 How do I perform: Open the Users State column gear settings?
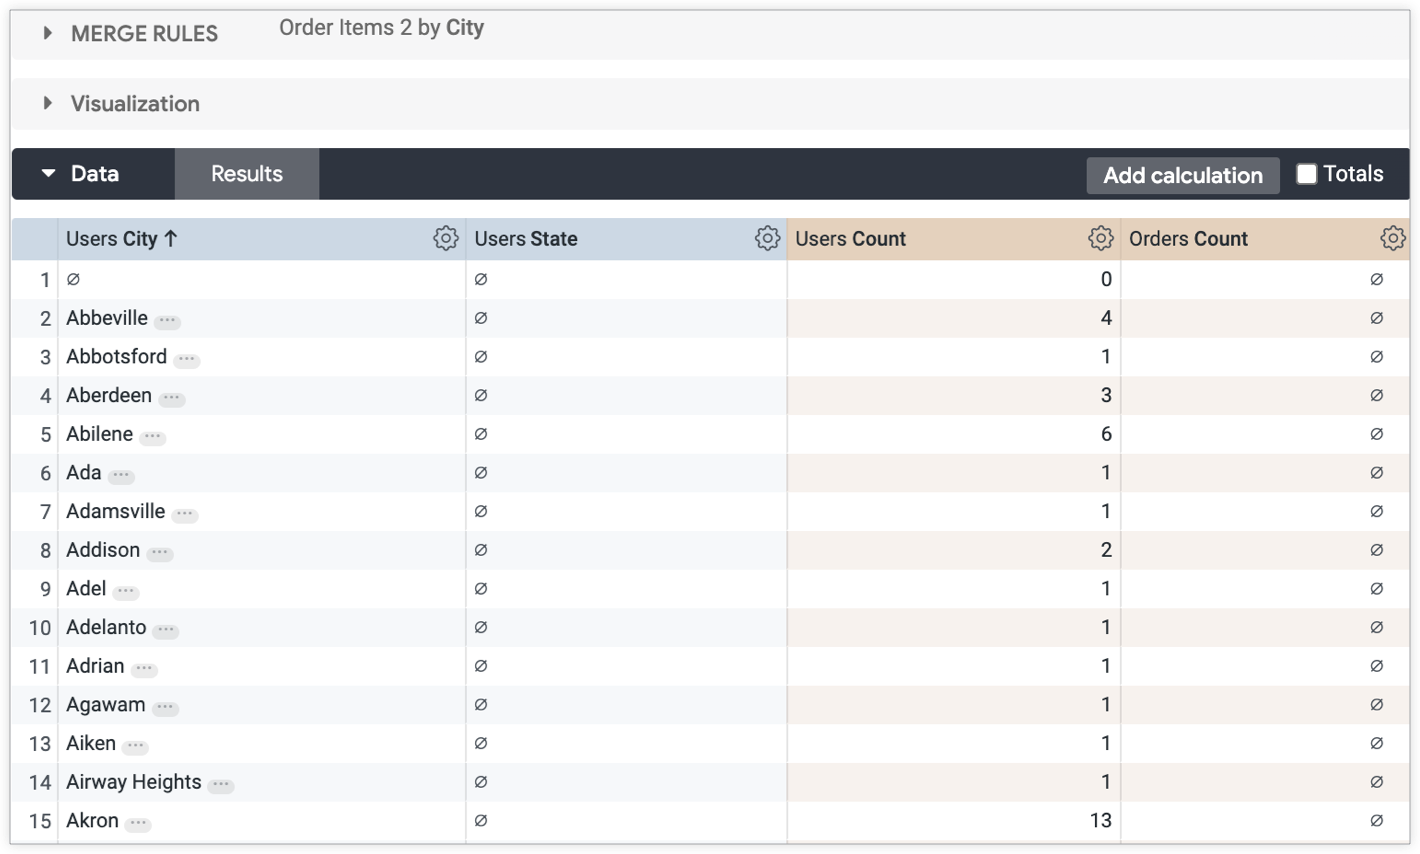coord(767,238)
